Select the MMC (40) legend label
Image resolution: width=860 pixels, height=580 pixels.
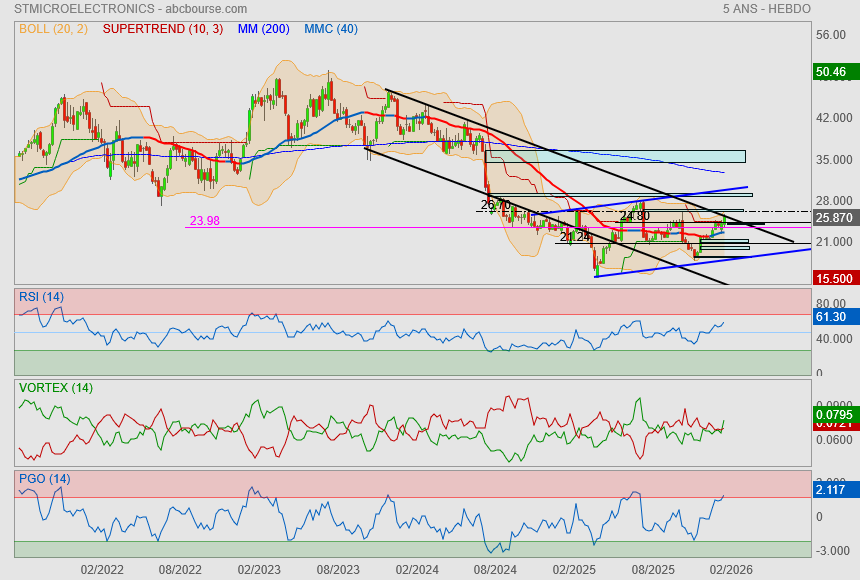click(x=330, y=29)
